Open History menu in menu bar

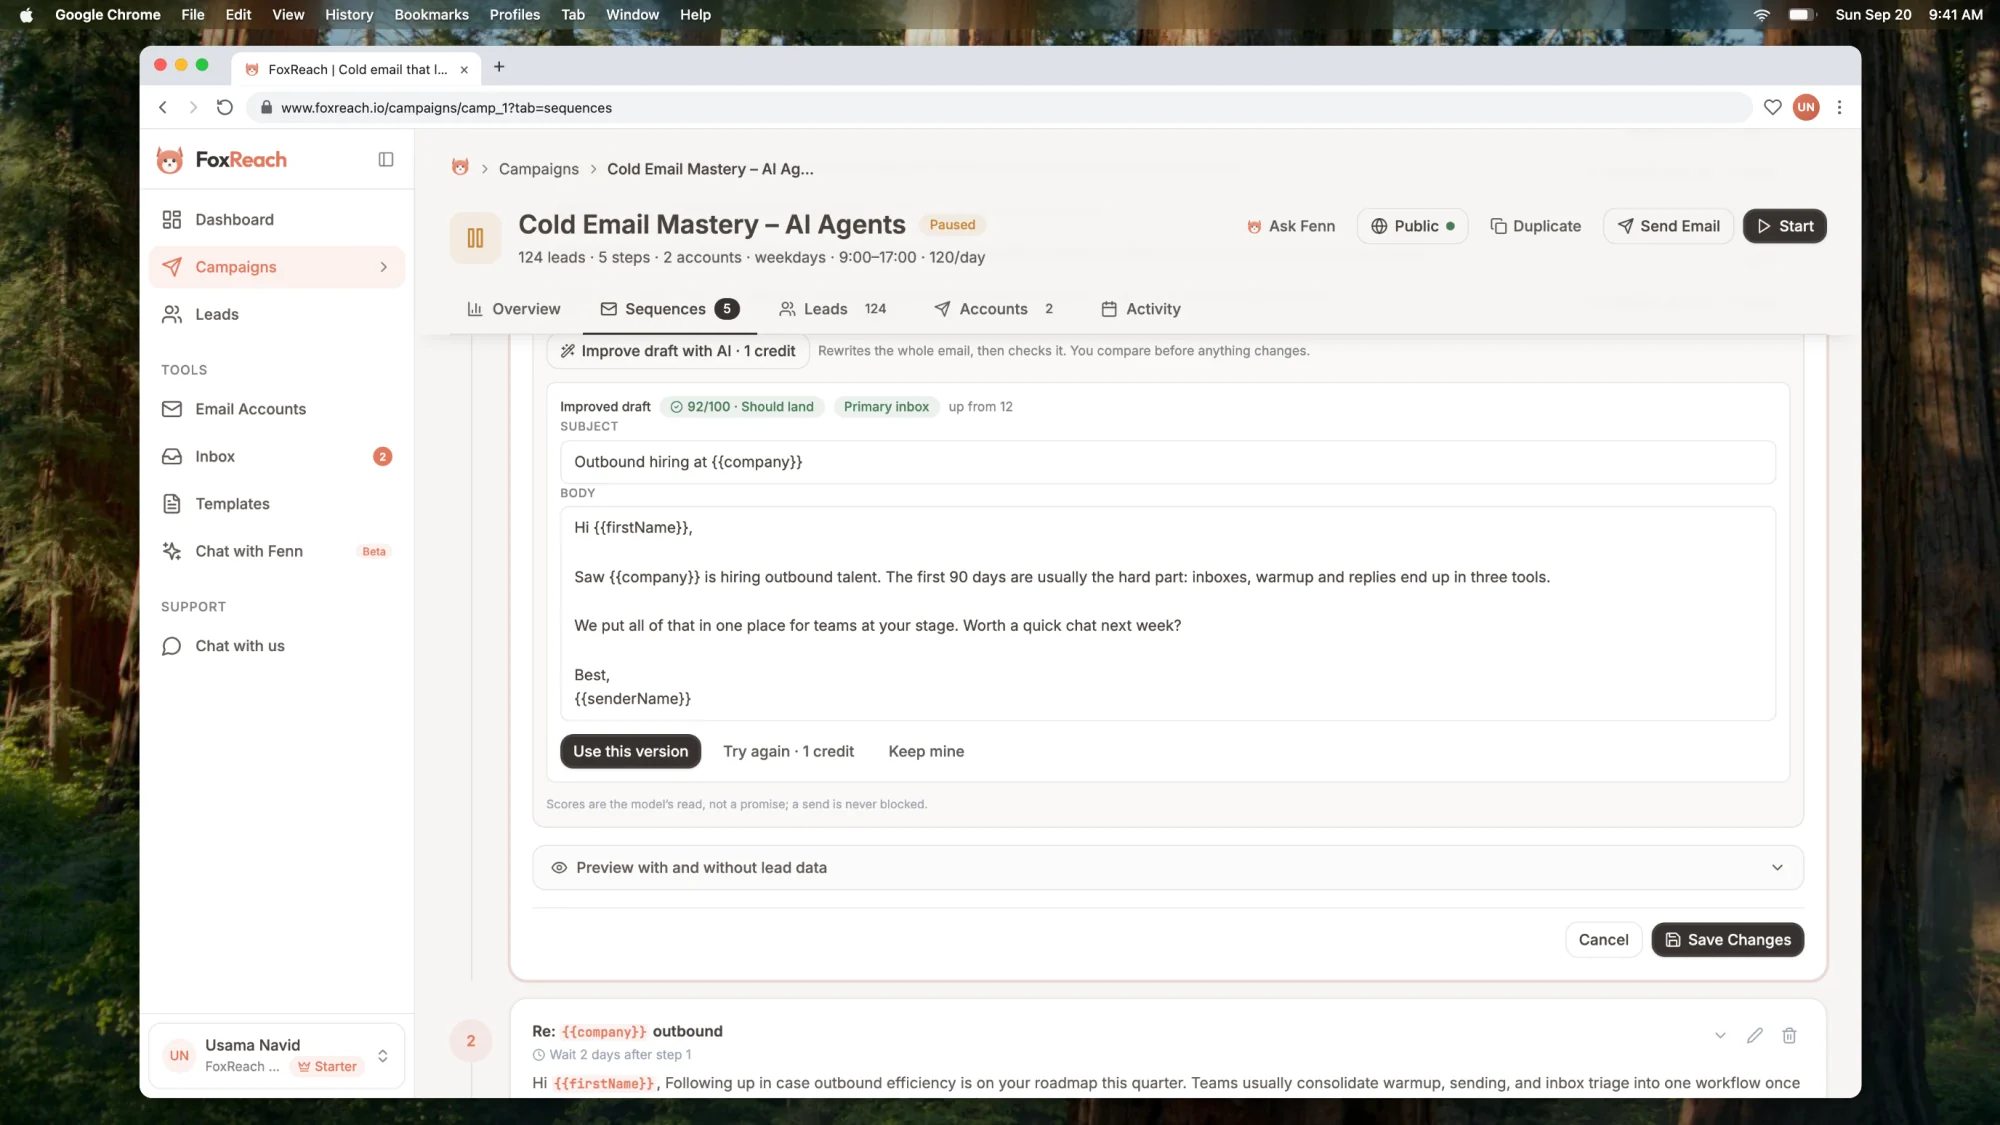pyautogui.click(x=349, y=15)
